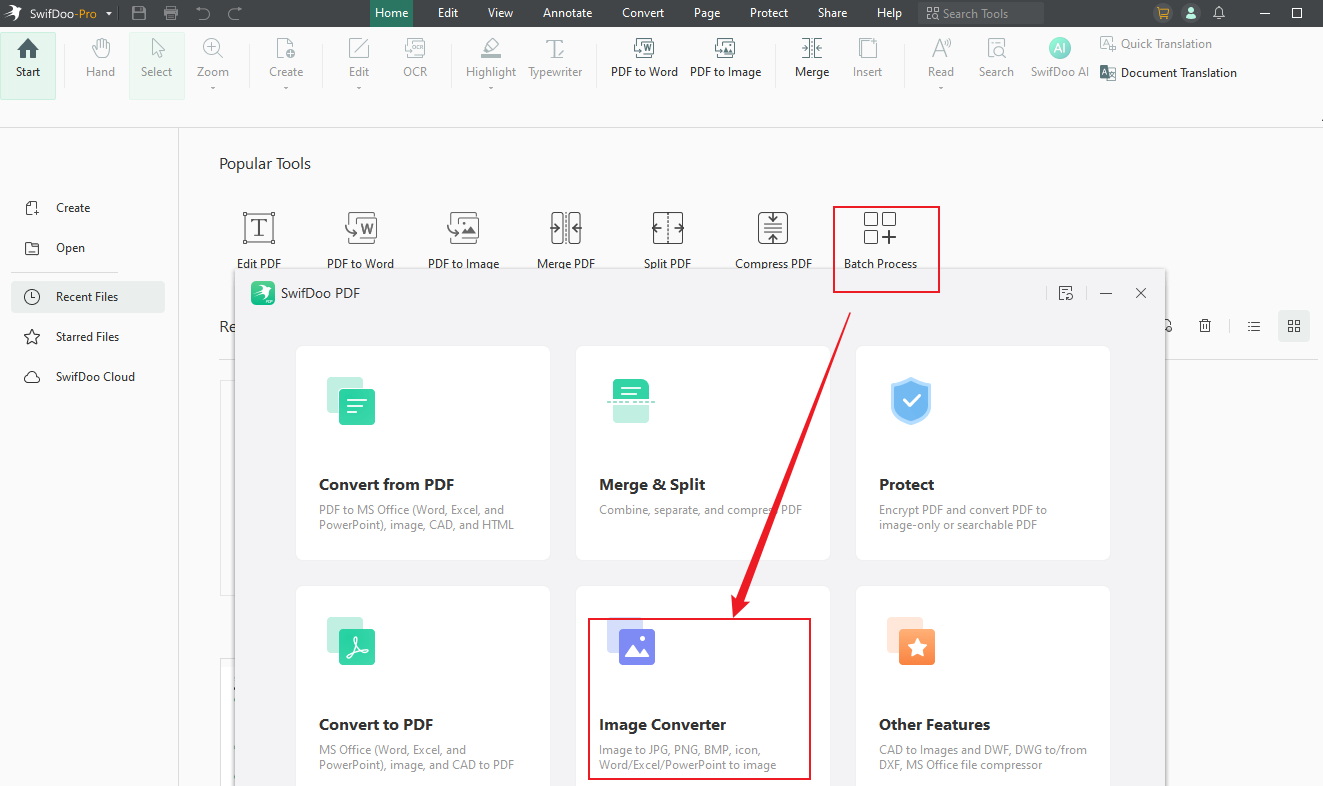Switch recent files to list view
1323x786 pixels.
1254,325
